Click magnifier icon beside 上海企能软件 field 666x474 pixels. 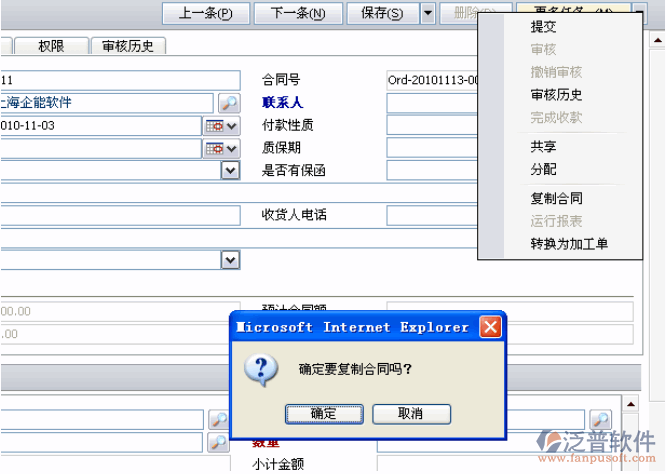click(229, 103)
